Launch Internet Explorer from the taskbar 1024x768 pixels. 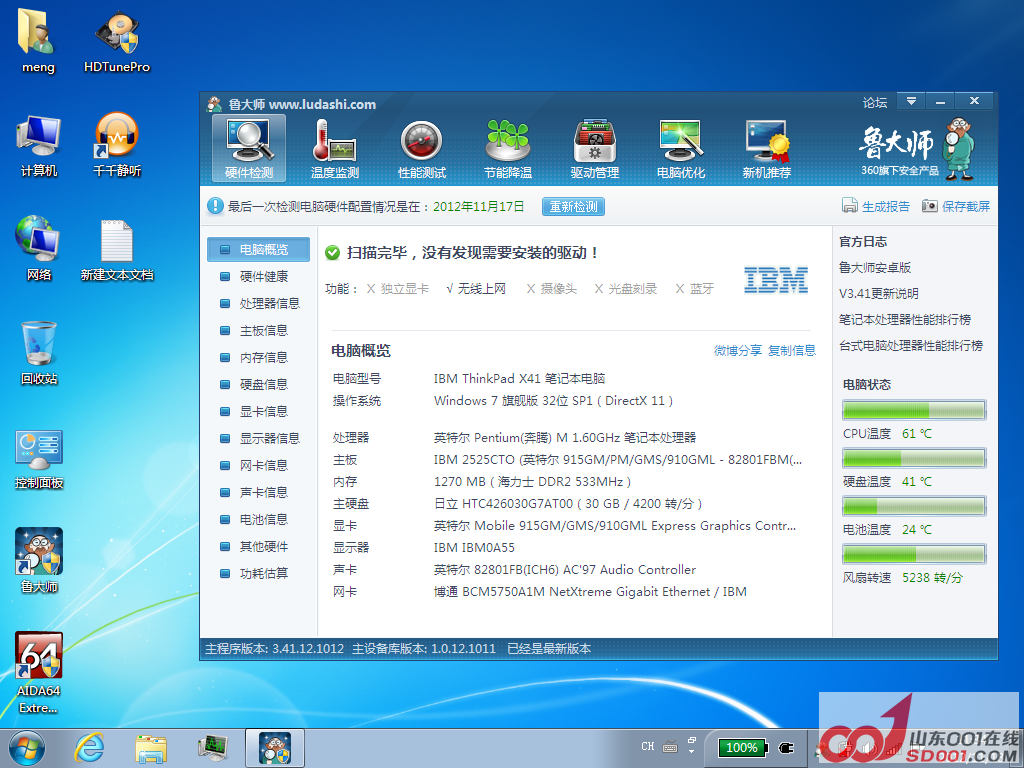coord(89,748)
